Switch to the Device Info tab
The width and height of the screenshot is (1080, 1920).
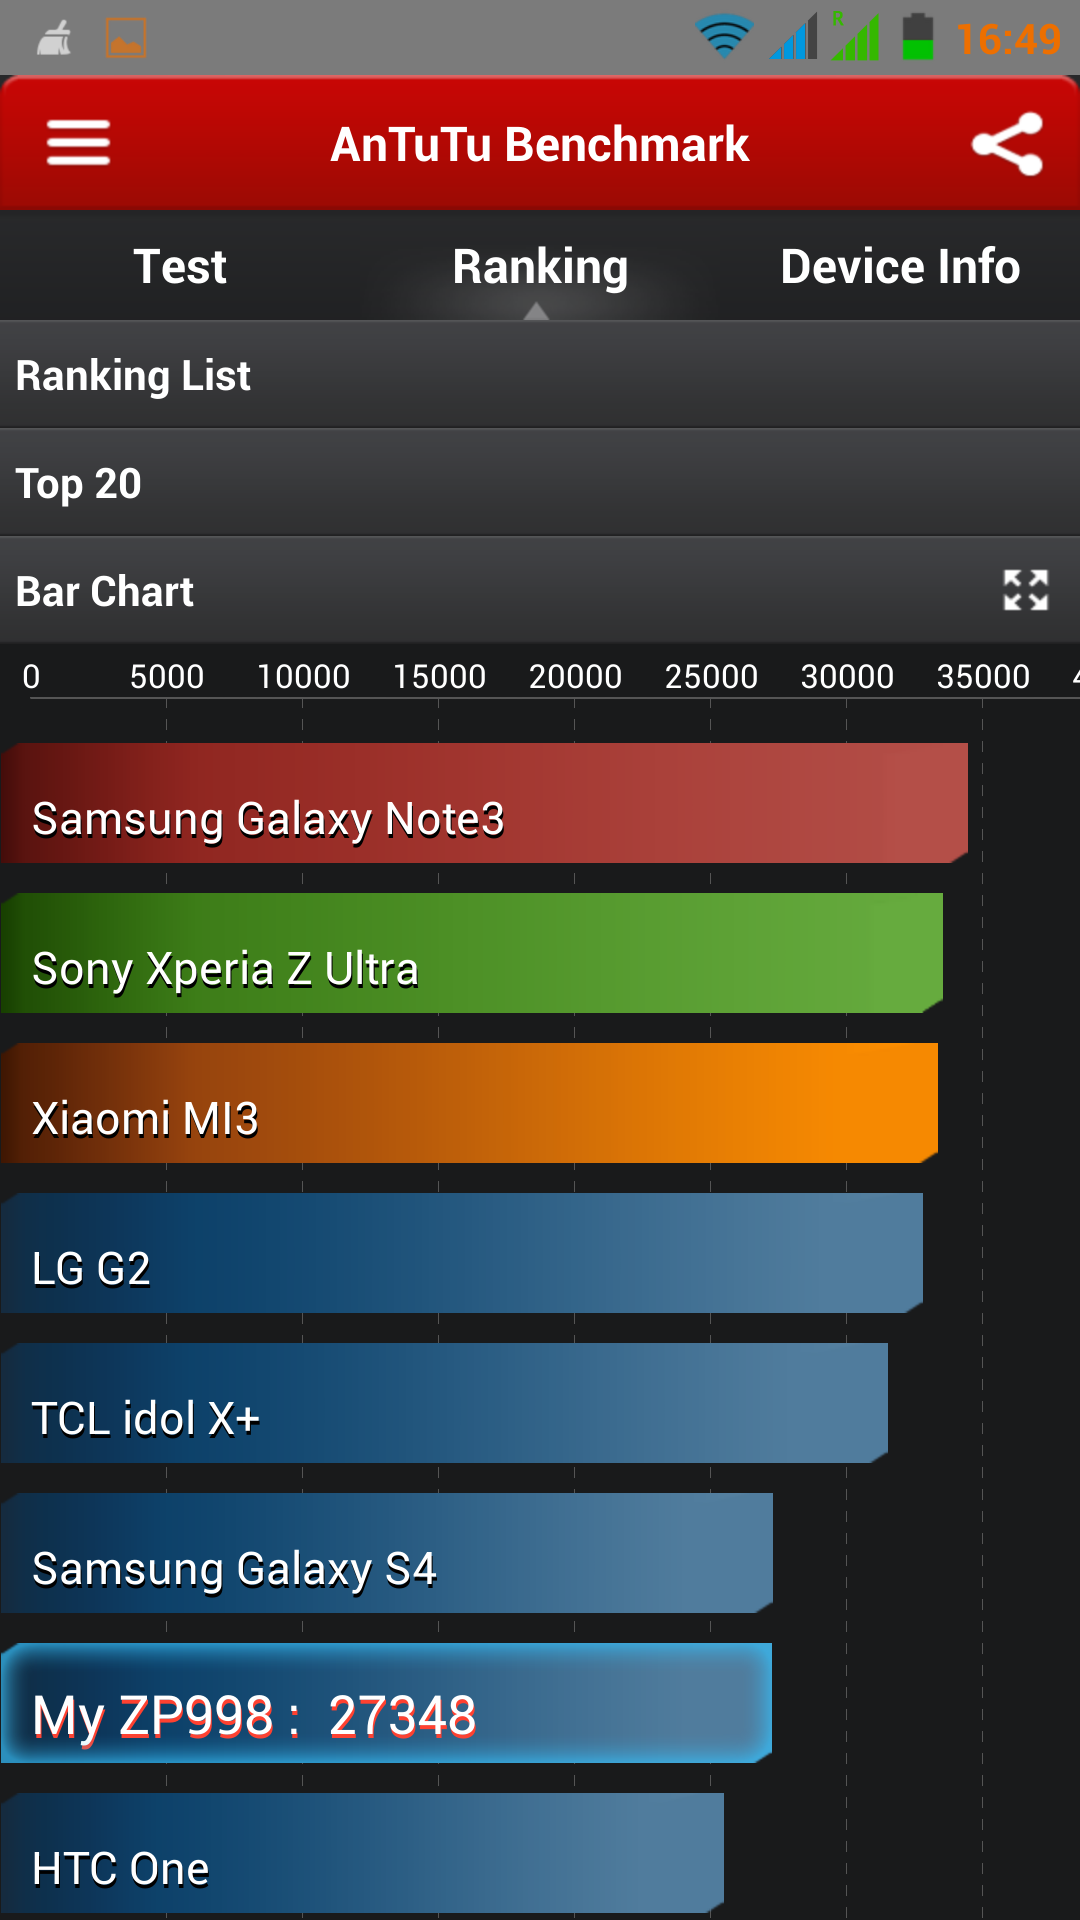click(x=900, y=266)
